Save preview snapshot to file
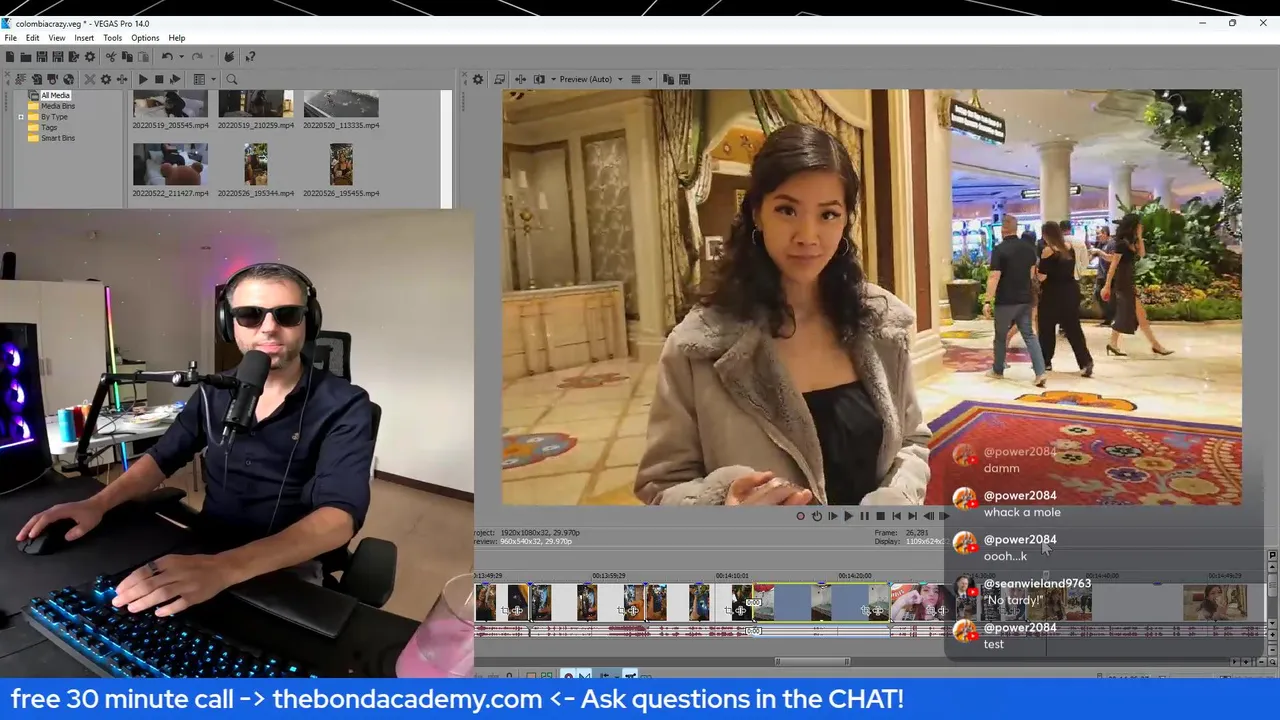The width and height of the screenshot is (1280, 720). tap(685, 79)
